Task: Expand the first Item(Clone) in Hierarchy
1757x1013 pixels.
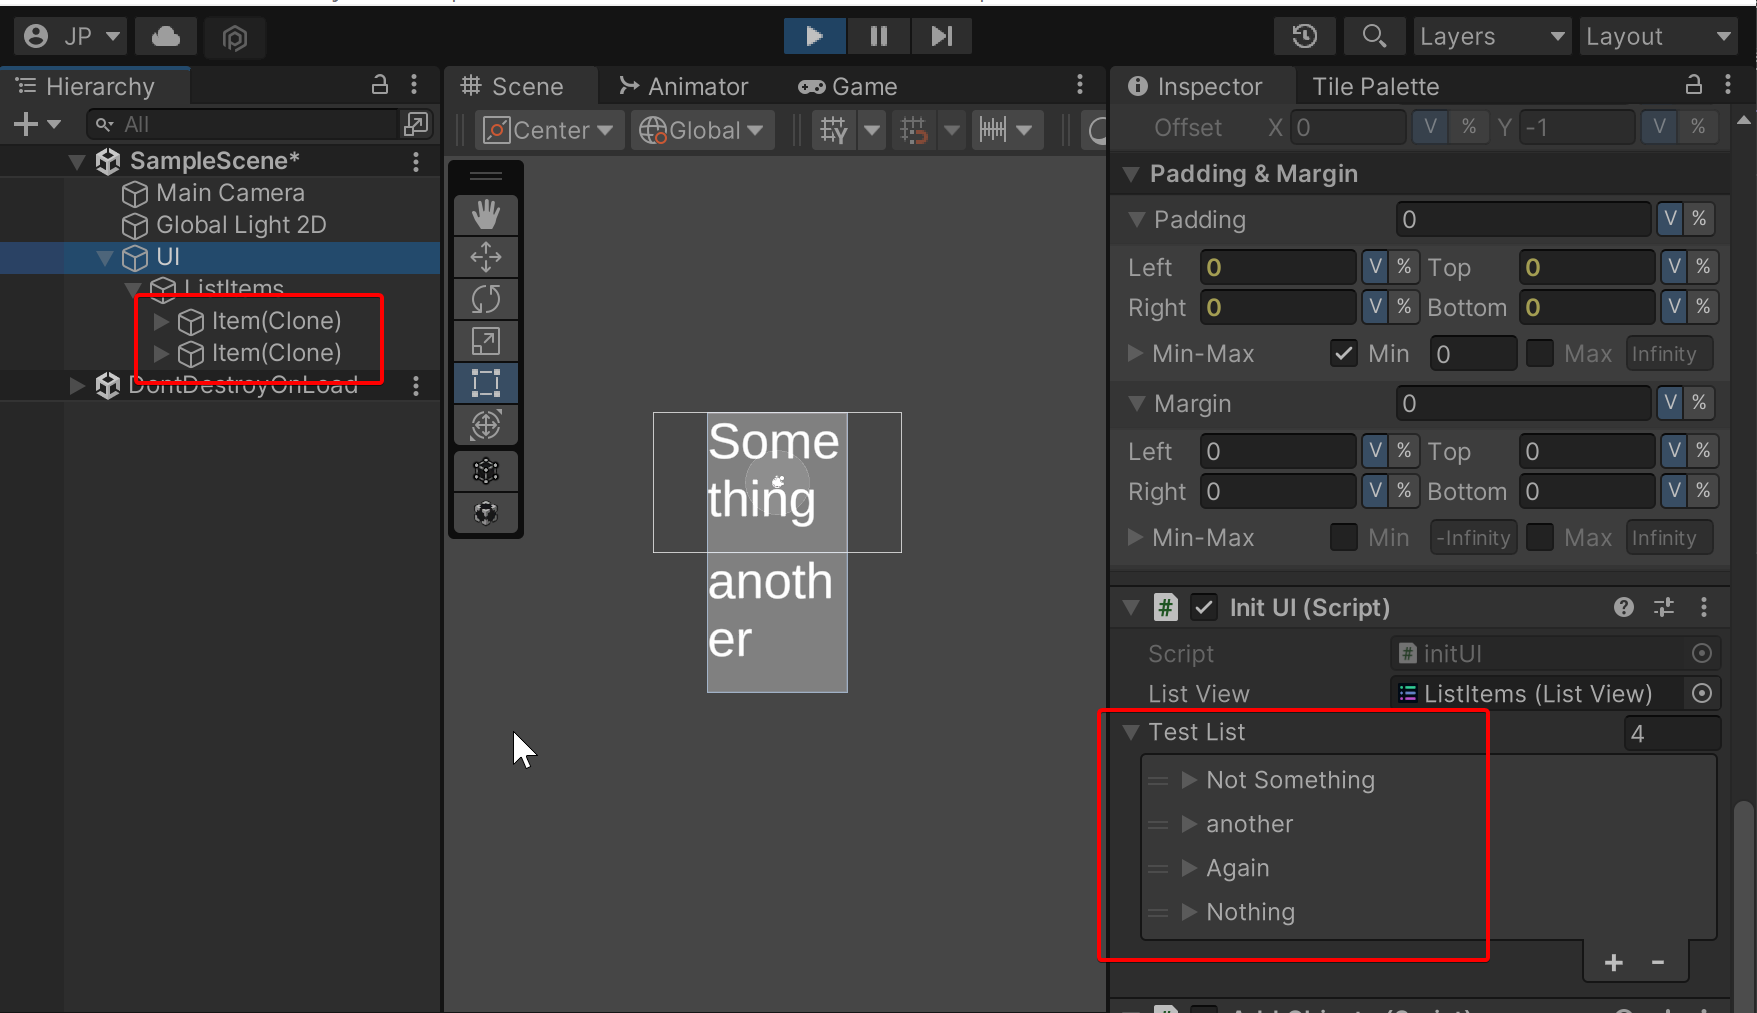Action: [x=162, y=322]
